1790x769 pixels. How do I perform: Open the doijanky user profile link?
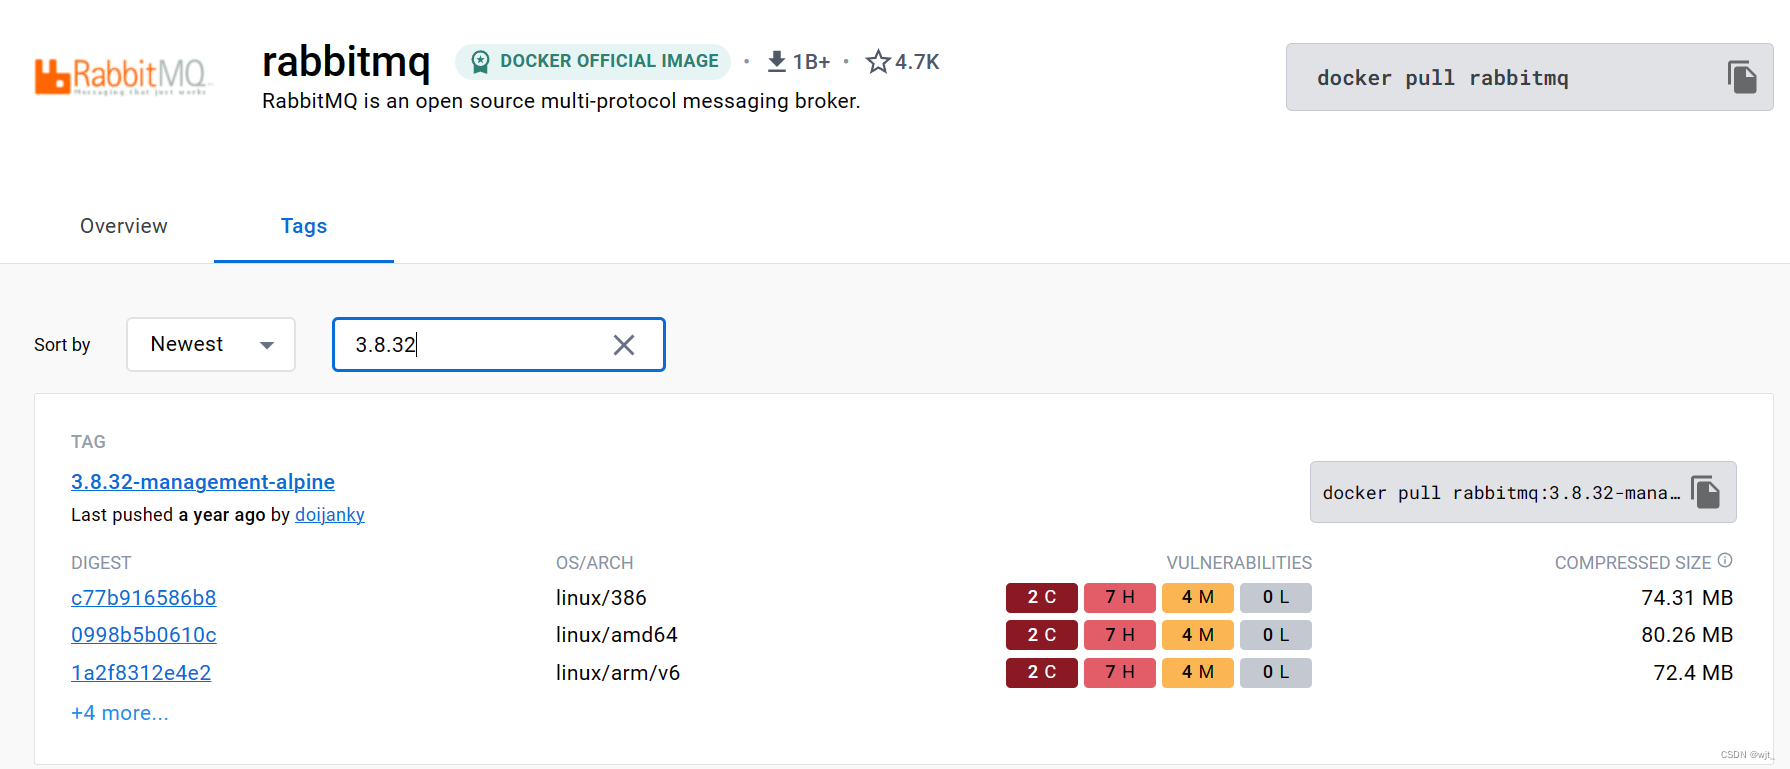[330, 515]
